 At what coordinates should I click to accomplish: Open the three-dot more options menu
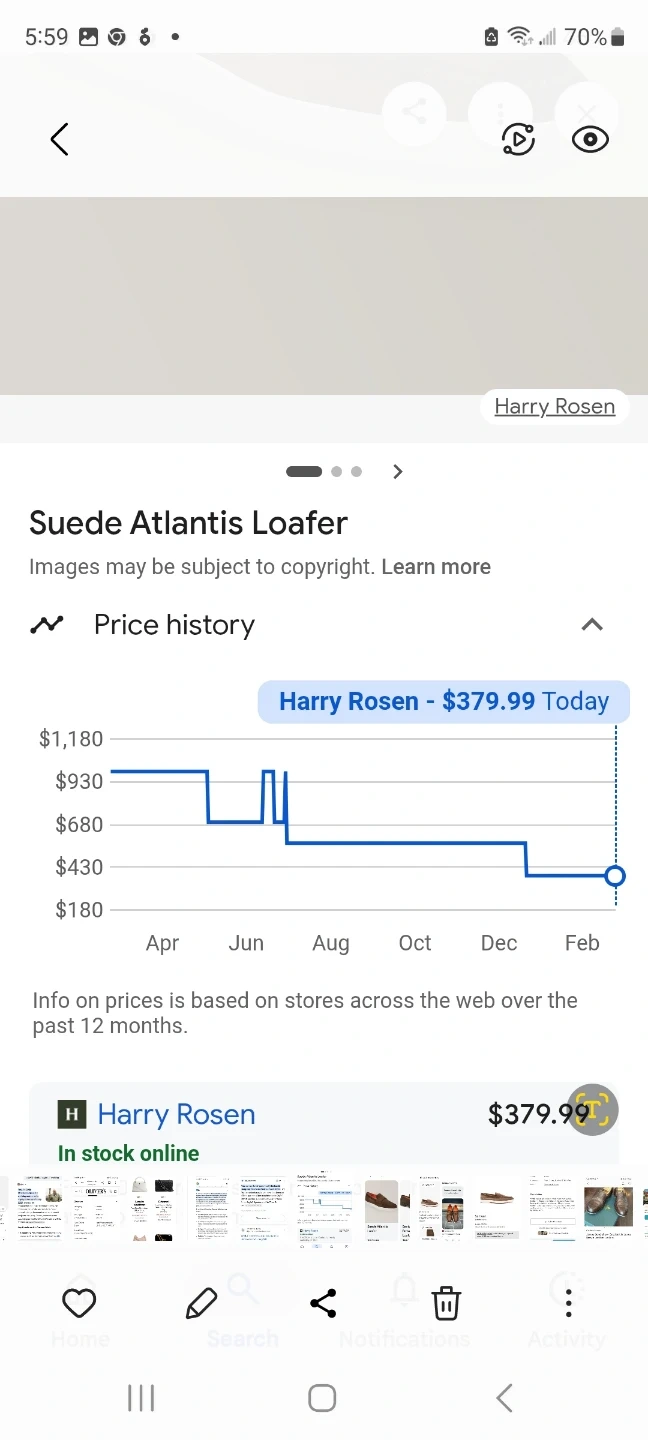(x=568, y=1303)
